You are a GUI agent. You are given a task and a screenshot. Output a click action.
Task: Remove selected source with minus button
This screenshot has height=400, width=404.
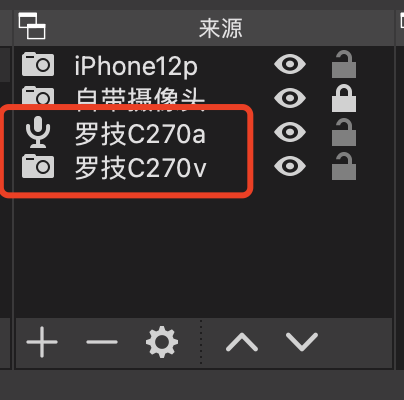(x=102, y=342)
